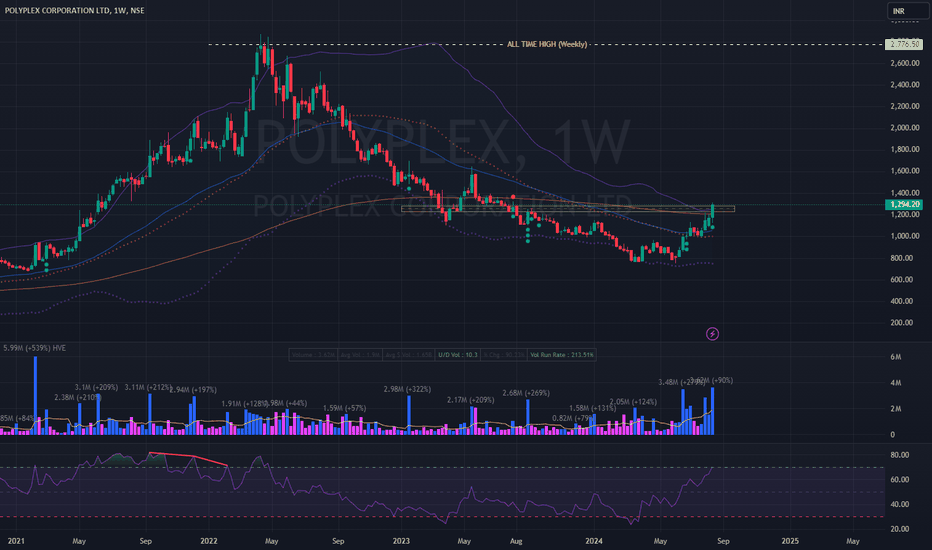The image size is (932, 550).
Task: Select the 1.91M (+128%) volume label
Action: tap(245, 404)
